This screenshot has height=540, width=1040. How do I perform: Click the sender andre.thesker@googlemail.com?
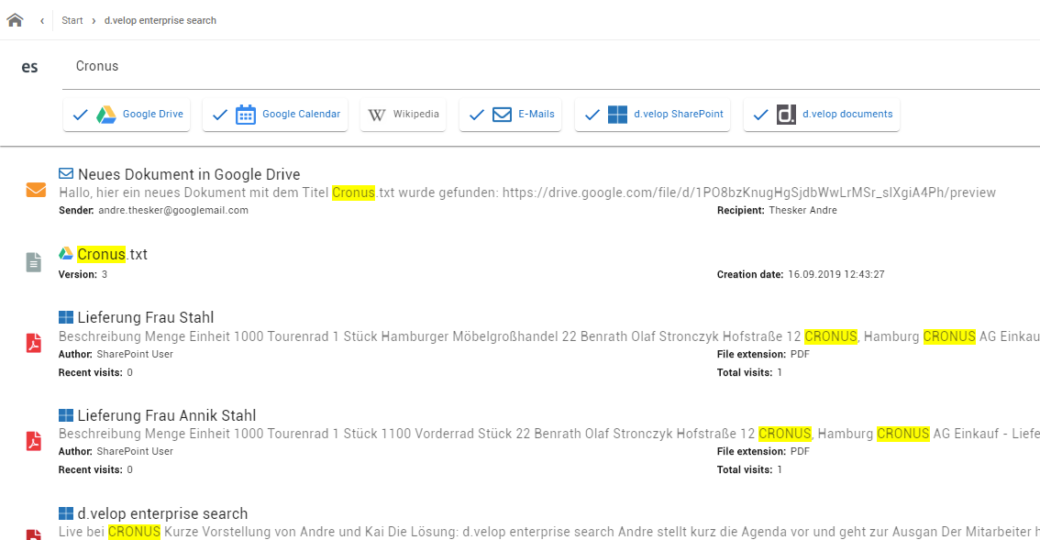coord(173,210)
